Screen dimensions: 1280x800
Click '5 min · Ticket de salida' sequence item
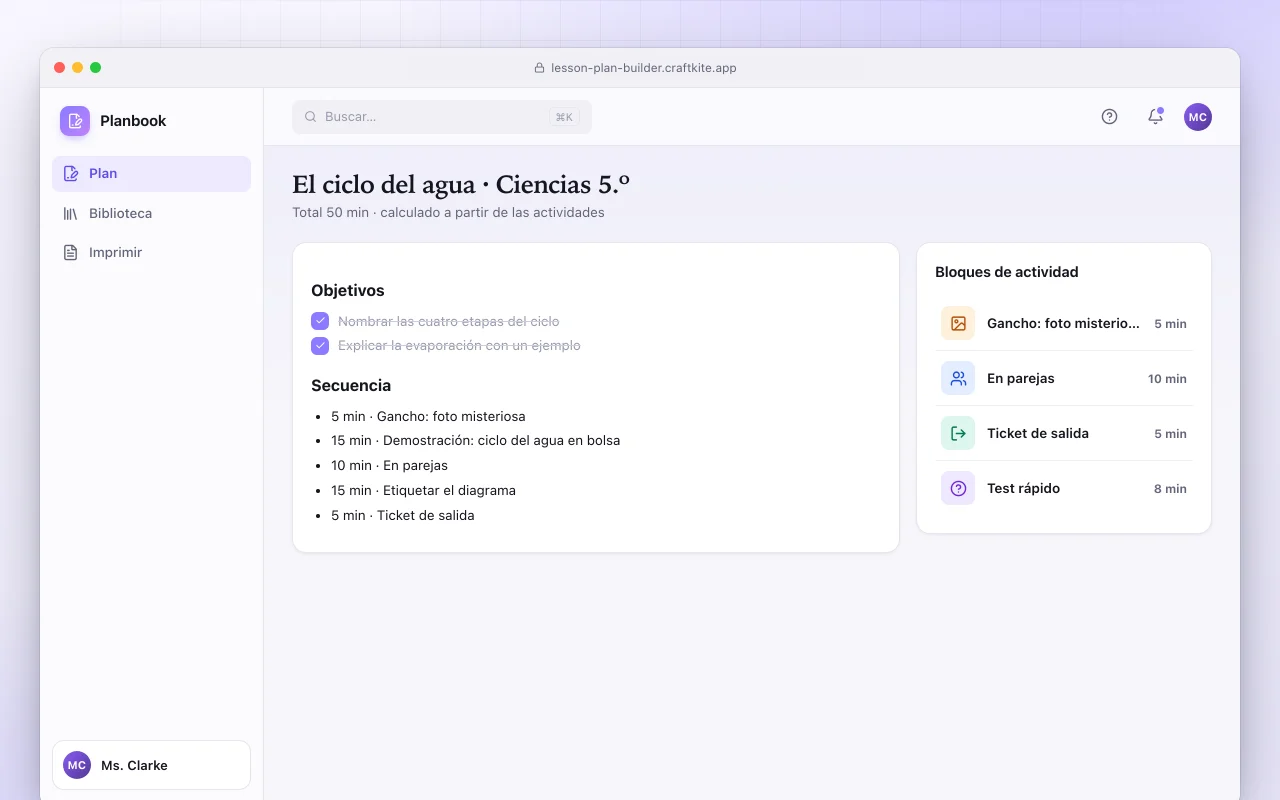[403, 515]
